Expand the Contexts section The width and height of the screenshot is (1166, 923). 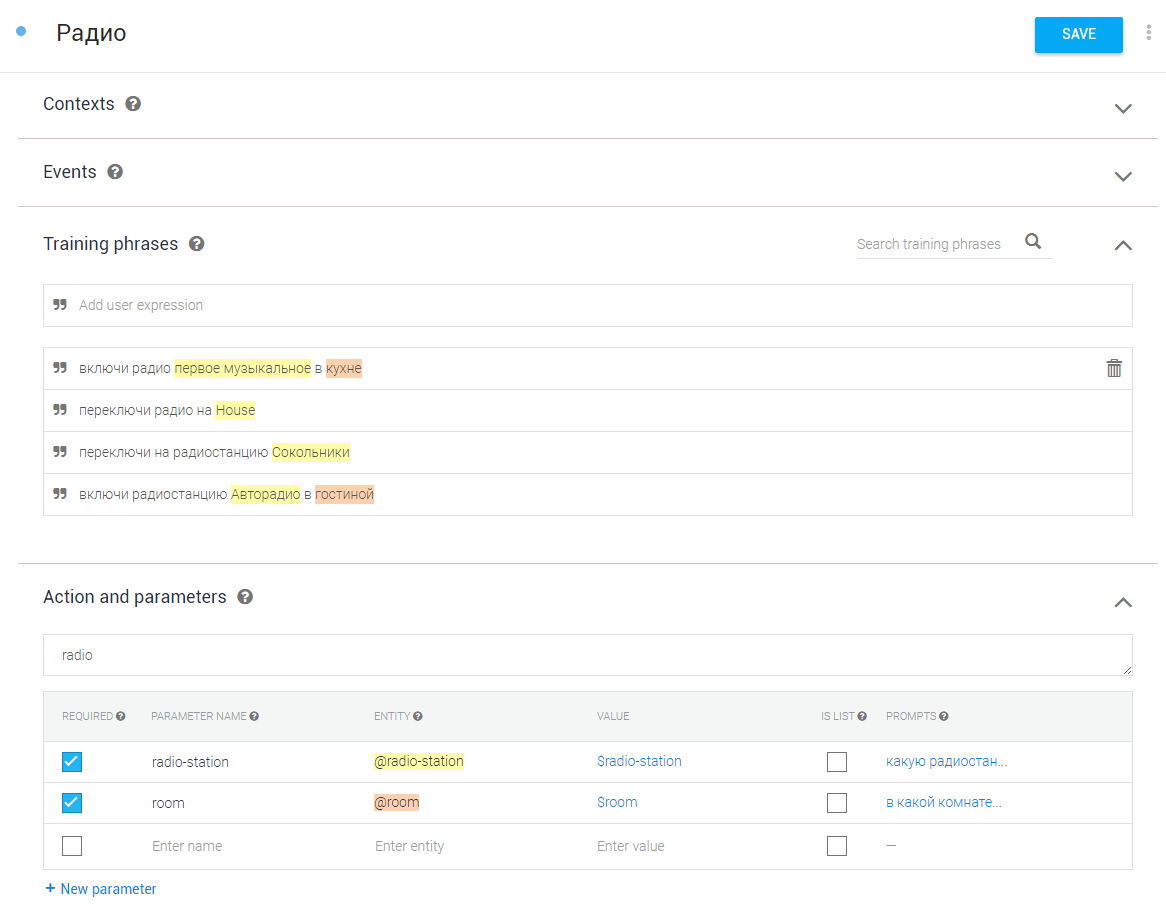click(1123, 108)
